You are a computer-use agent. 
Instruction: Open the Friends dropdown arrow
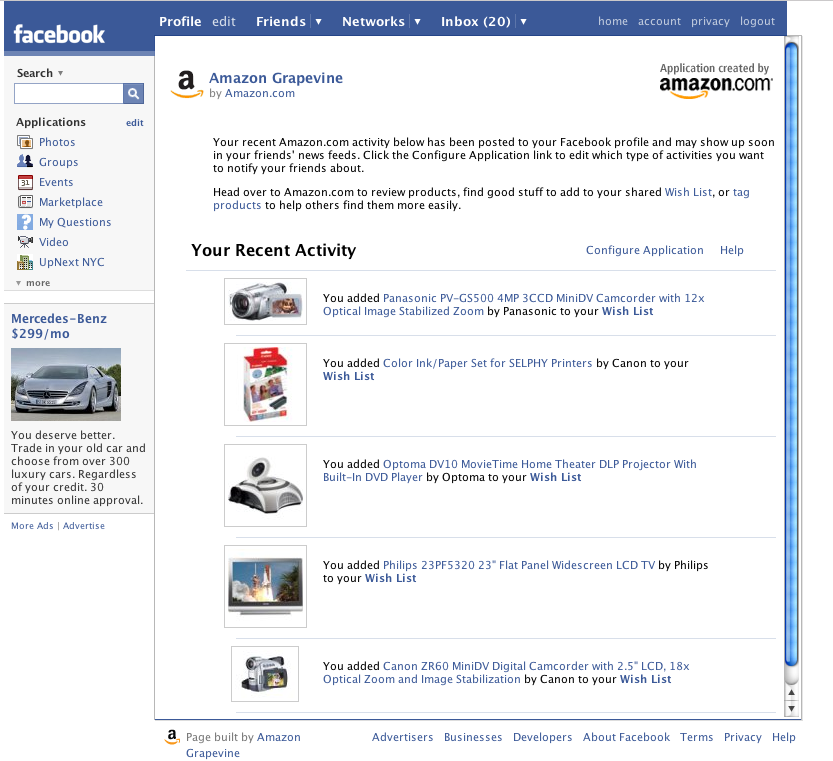318,22
